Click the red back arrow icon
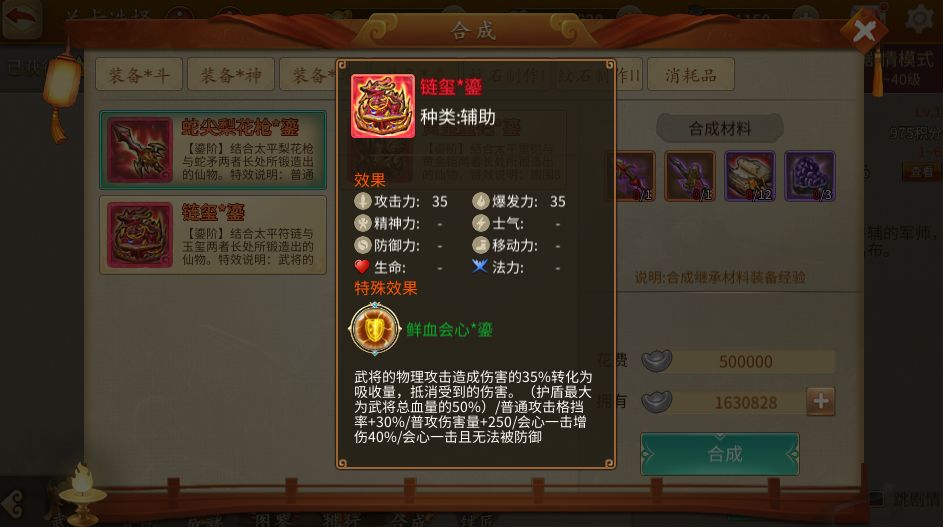Screen dimensions: 943x527 coord(21,18)
